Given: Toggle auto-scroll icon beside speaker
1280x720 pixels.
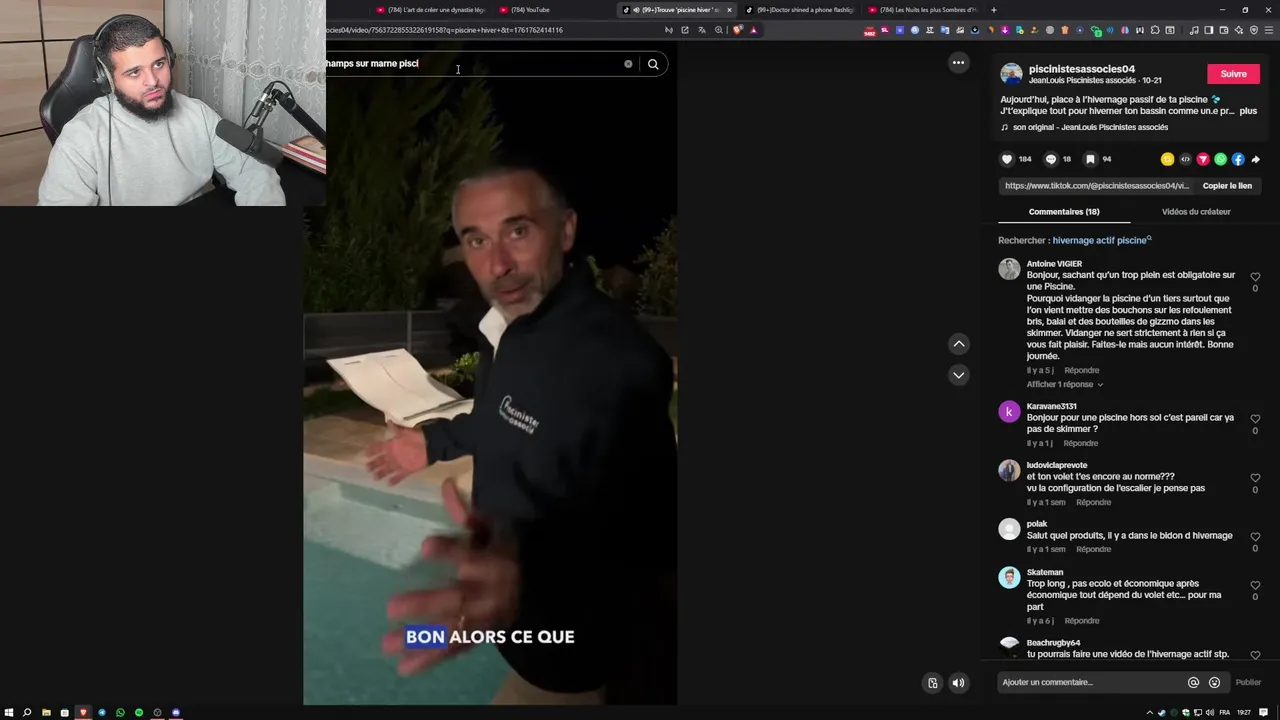Looking at the screenshot, I should pyautogui.click(x=932, y=683).
